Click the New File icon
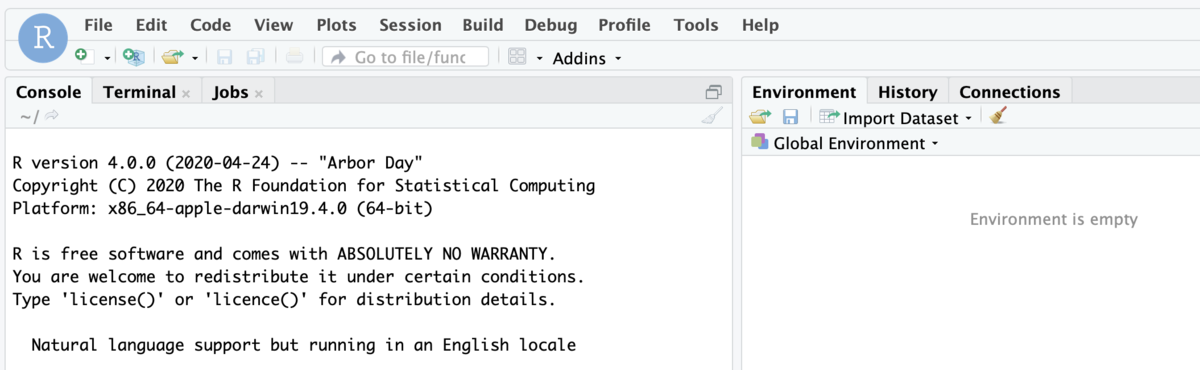Image resolution: width=1200 pixels, height=370 pixels. tap(82, 57)
